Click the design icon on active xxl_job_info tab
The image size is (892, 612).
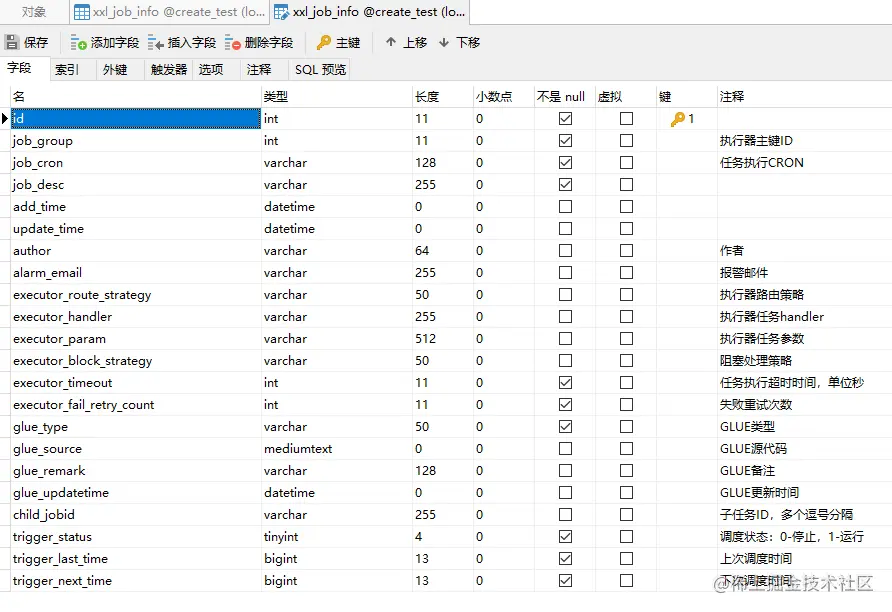[x=282, y=12]
